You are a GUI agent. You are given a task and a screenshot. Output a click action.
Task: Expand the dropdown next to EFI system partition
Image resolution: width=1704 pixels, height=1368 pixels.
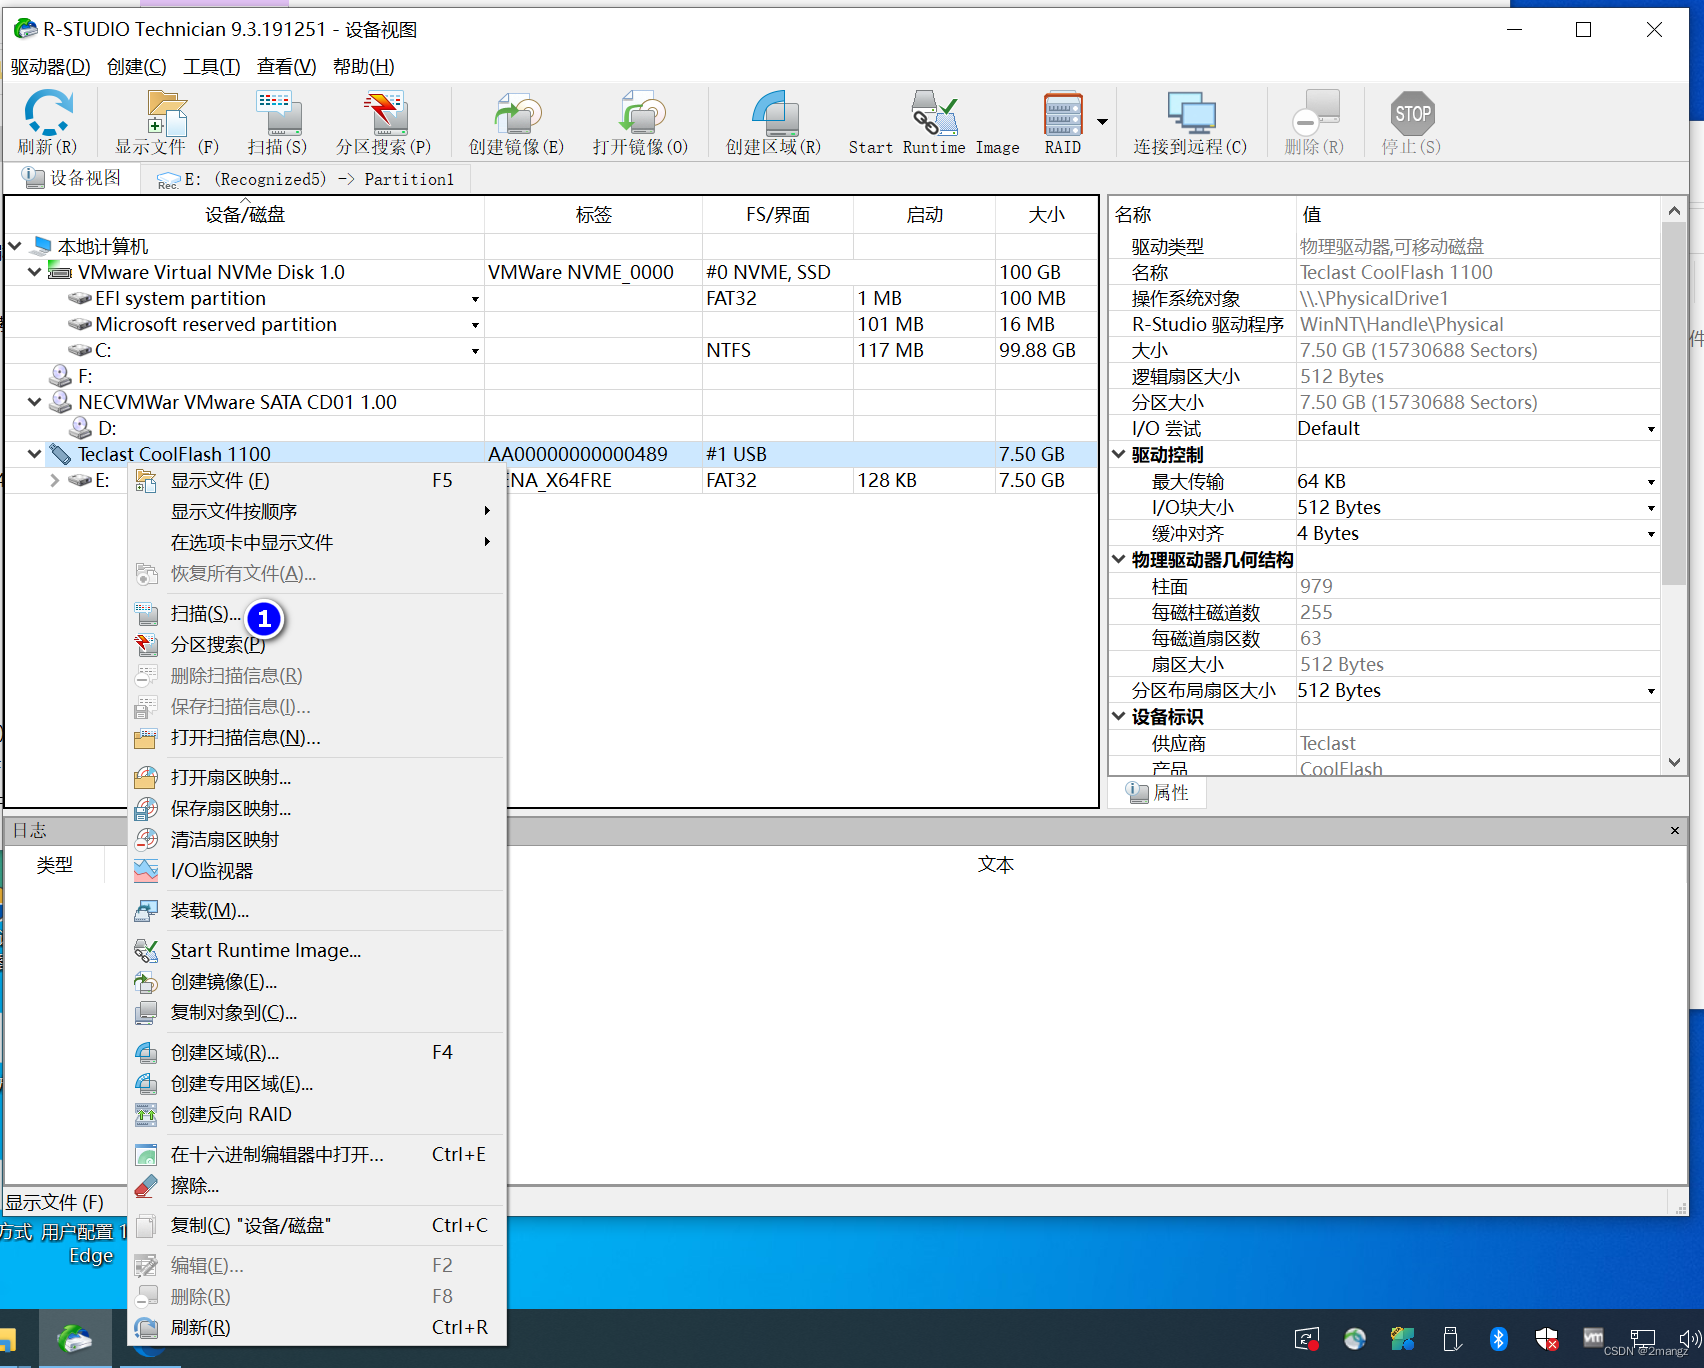click(x=475, y=298)
